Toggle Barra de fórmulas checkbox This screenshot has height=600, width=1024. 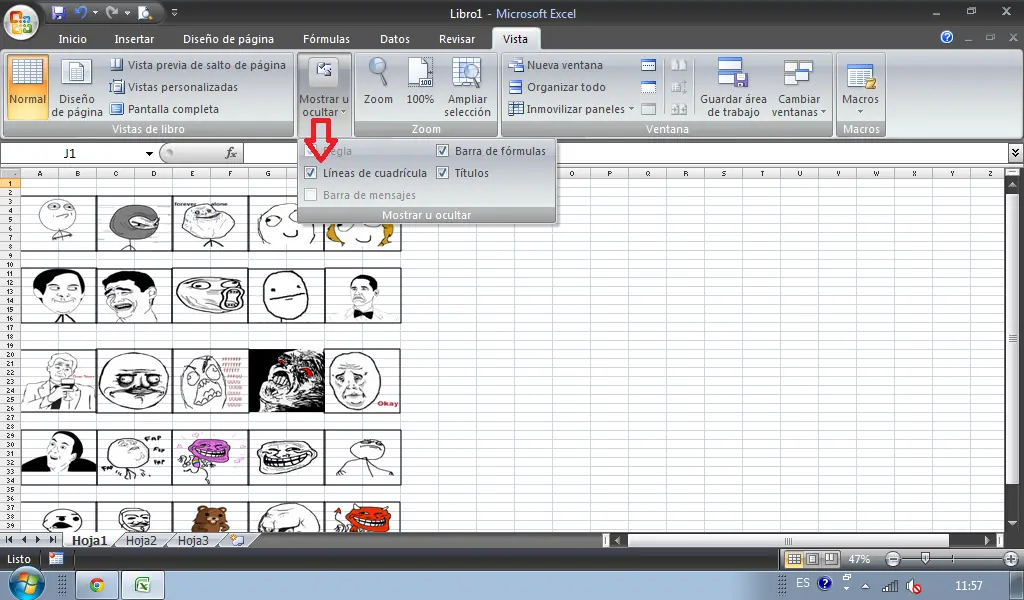[443, 151]
